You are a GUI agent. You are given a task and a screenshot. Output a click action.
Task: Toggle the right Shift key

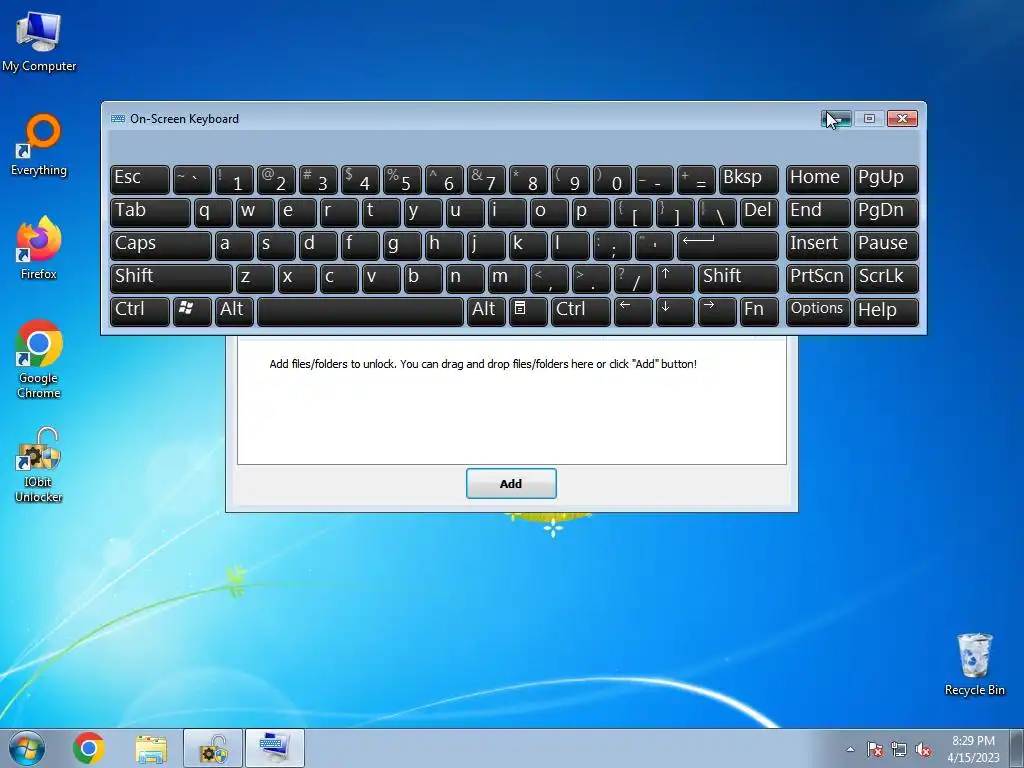point(738,278)
